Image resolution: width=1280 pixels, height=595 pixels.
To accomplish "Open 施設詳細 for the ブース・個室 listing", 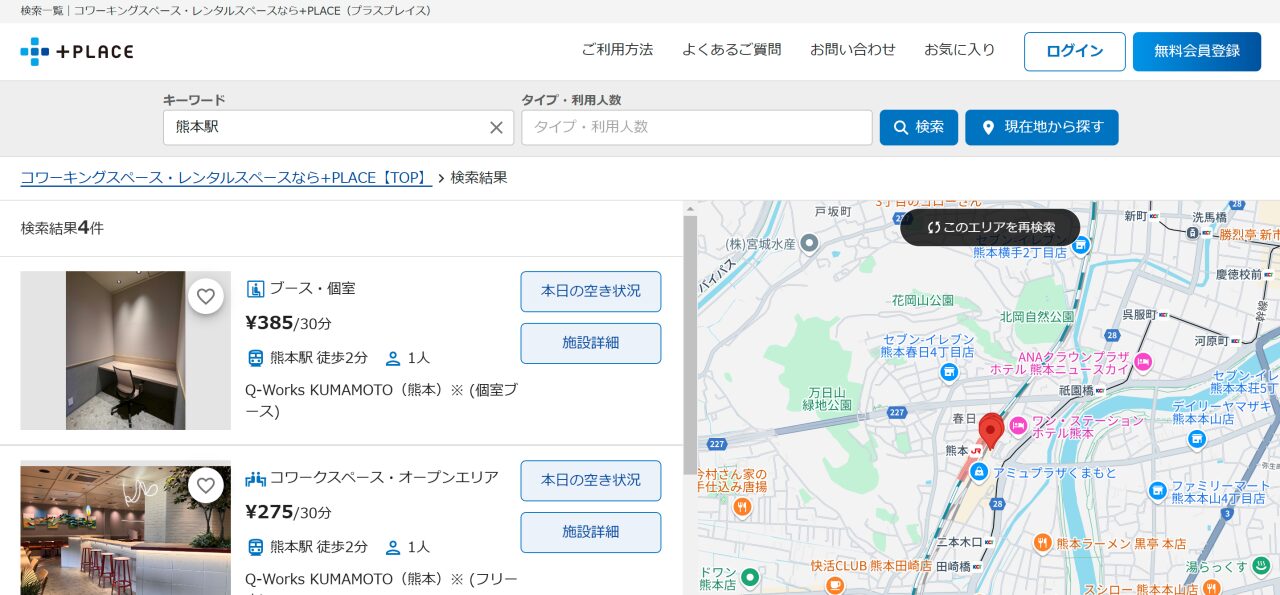I will (591, 344).
